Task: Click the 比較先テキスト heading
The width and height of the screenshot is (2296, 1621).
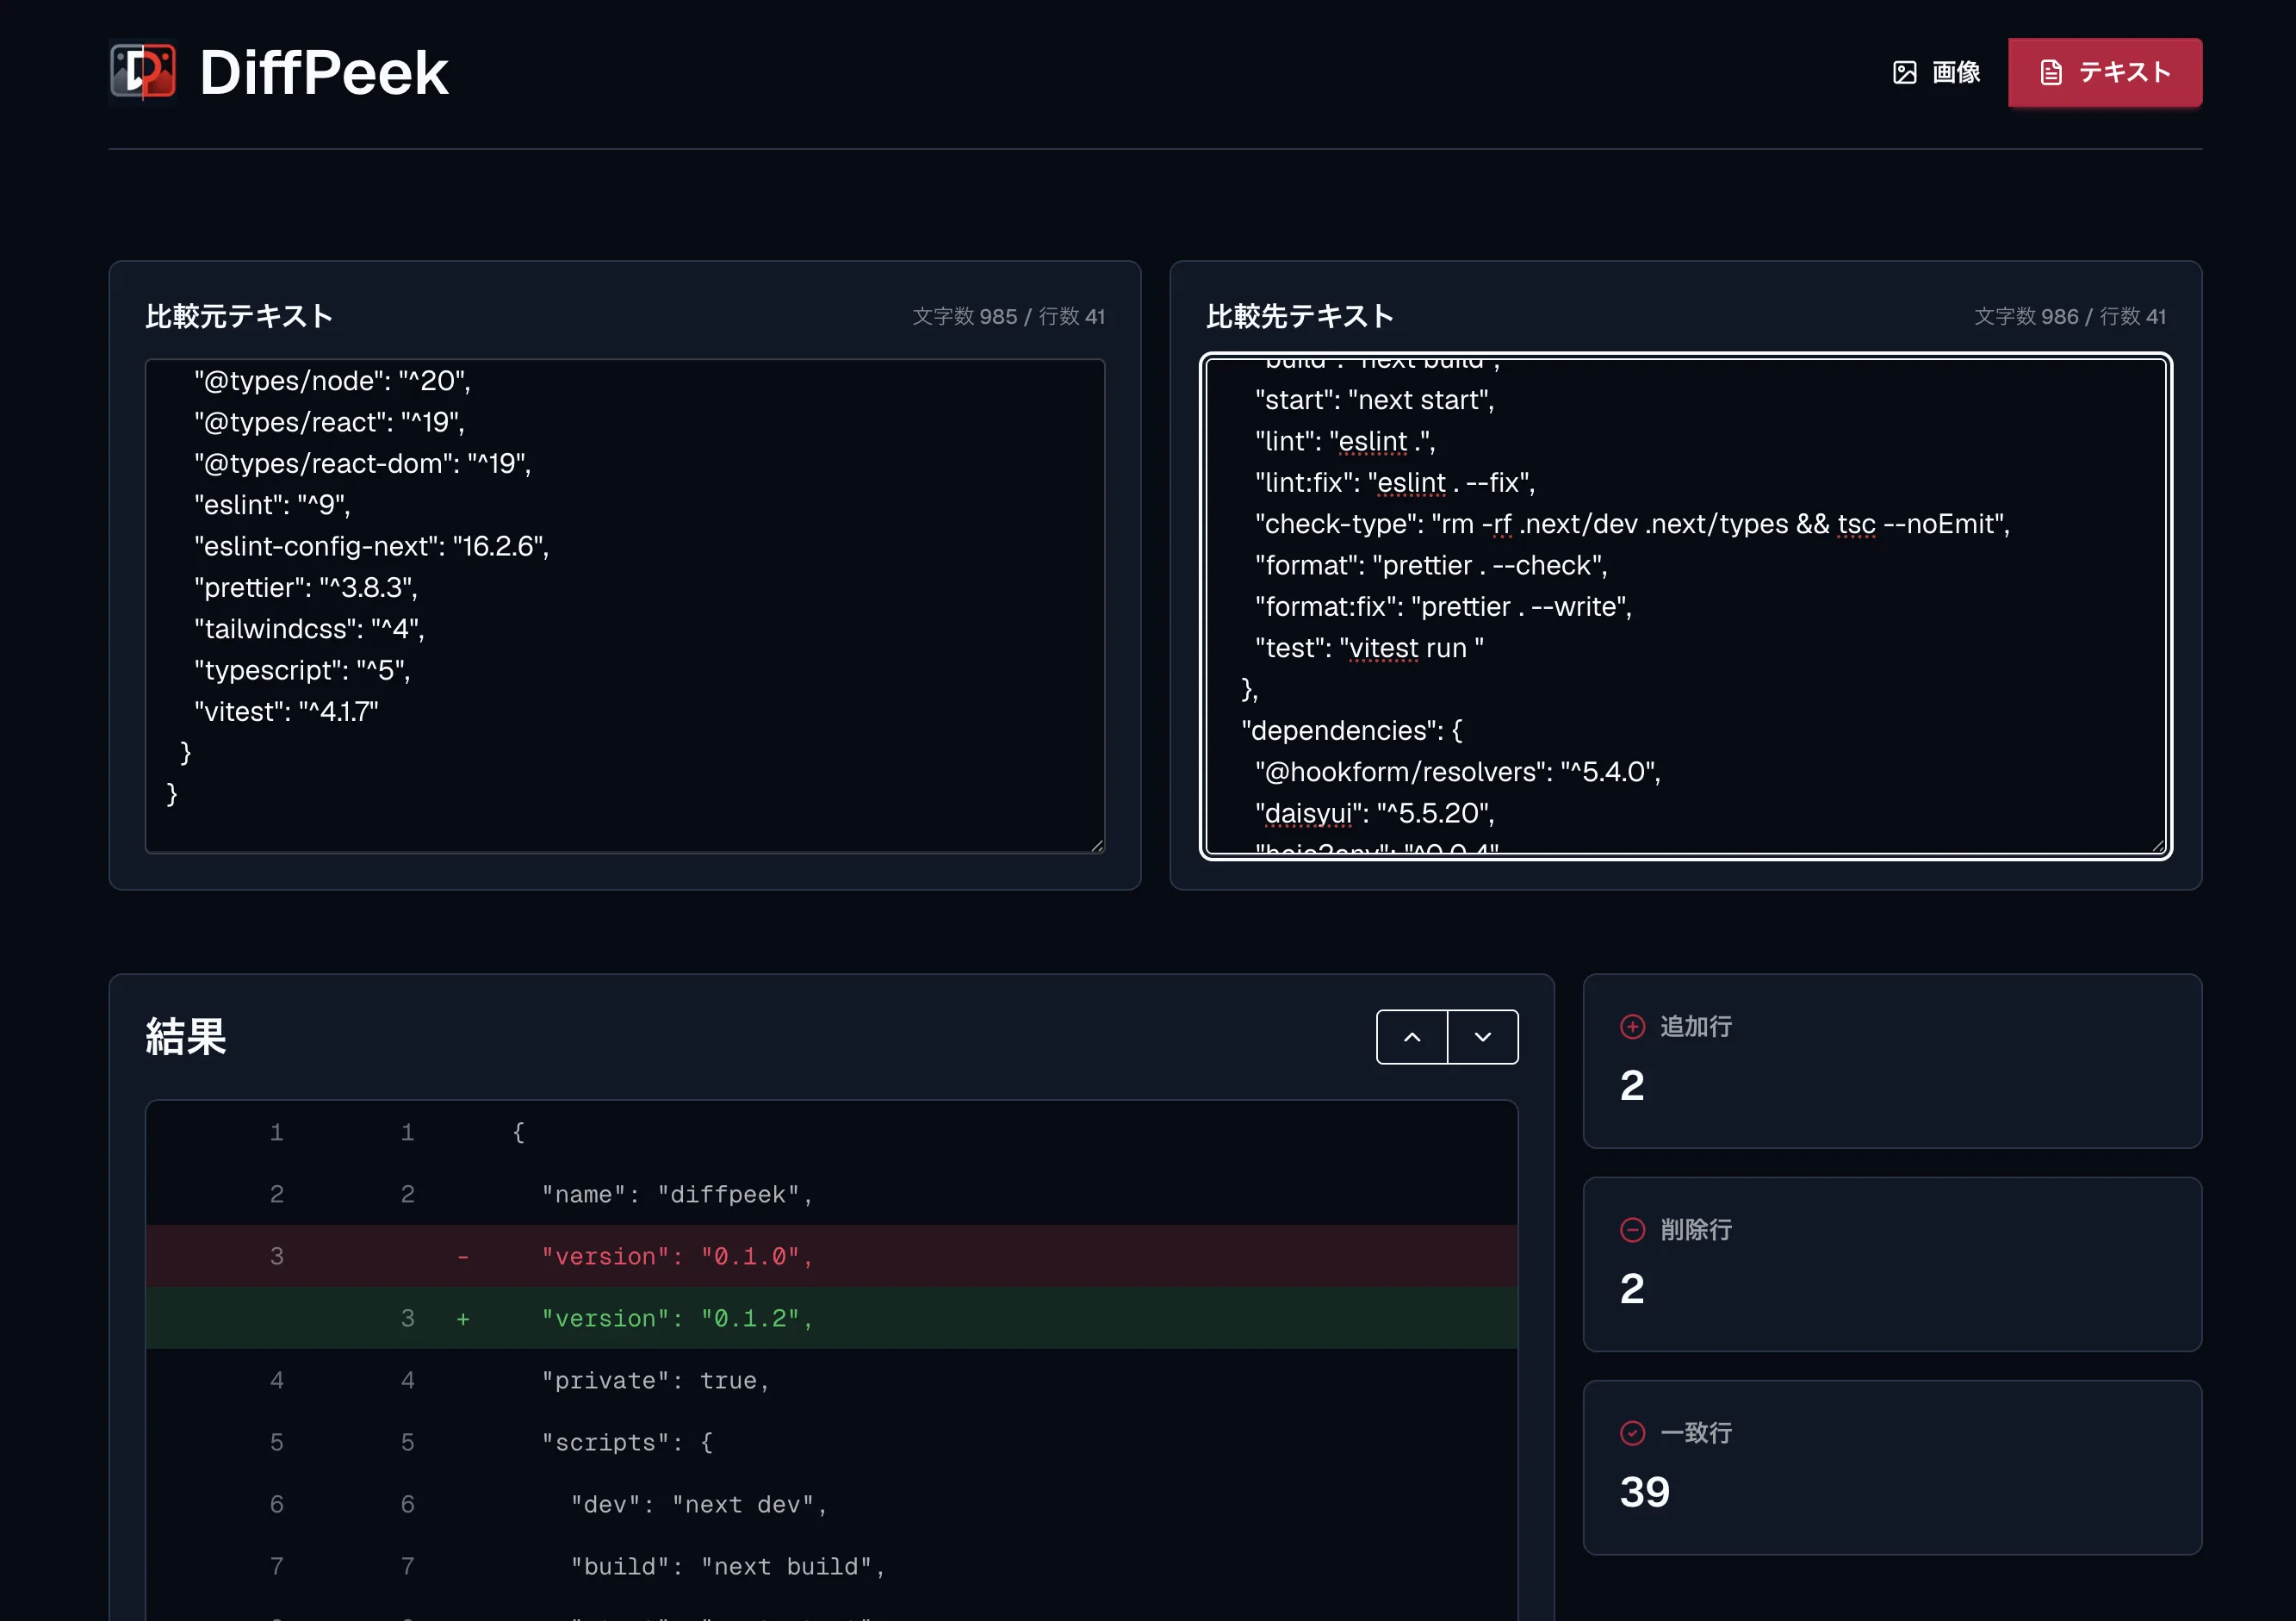Action: pos(1300,316)
